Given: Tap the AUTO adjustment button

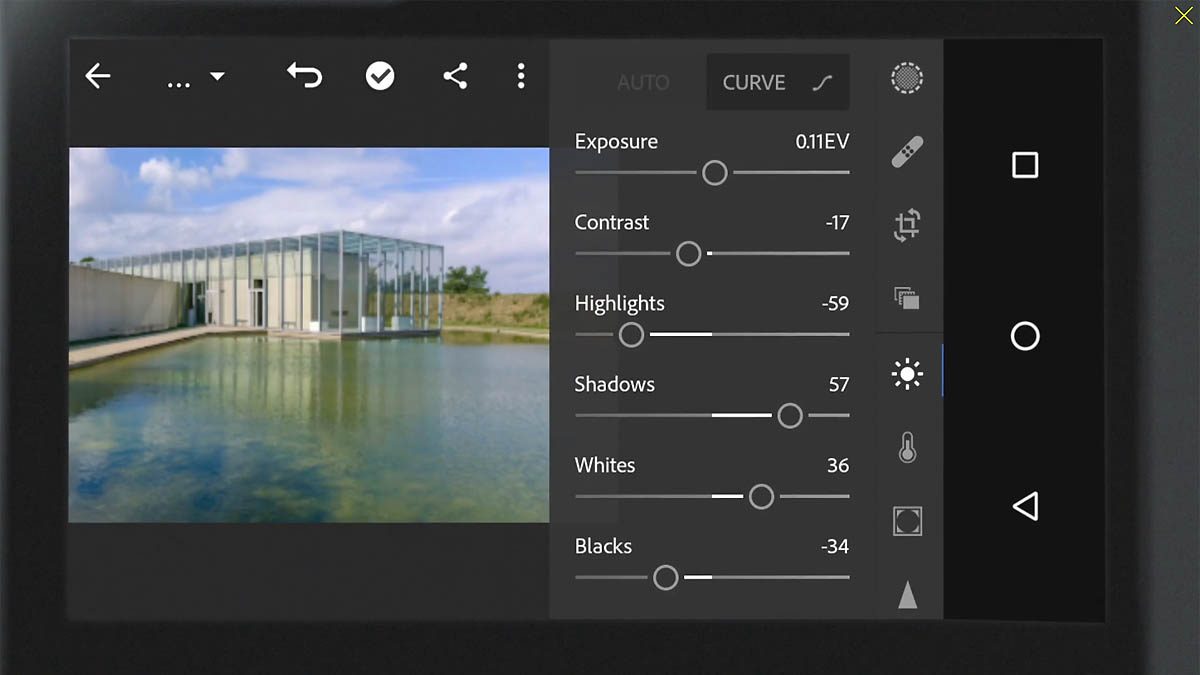Looking at the screenshot, I should point(643,83).
